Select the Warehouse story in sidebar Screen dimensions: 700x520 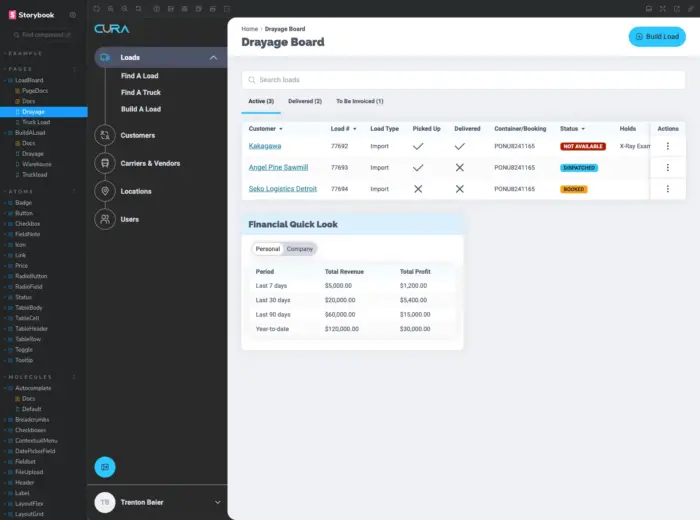37,164
